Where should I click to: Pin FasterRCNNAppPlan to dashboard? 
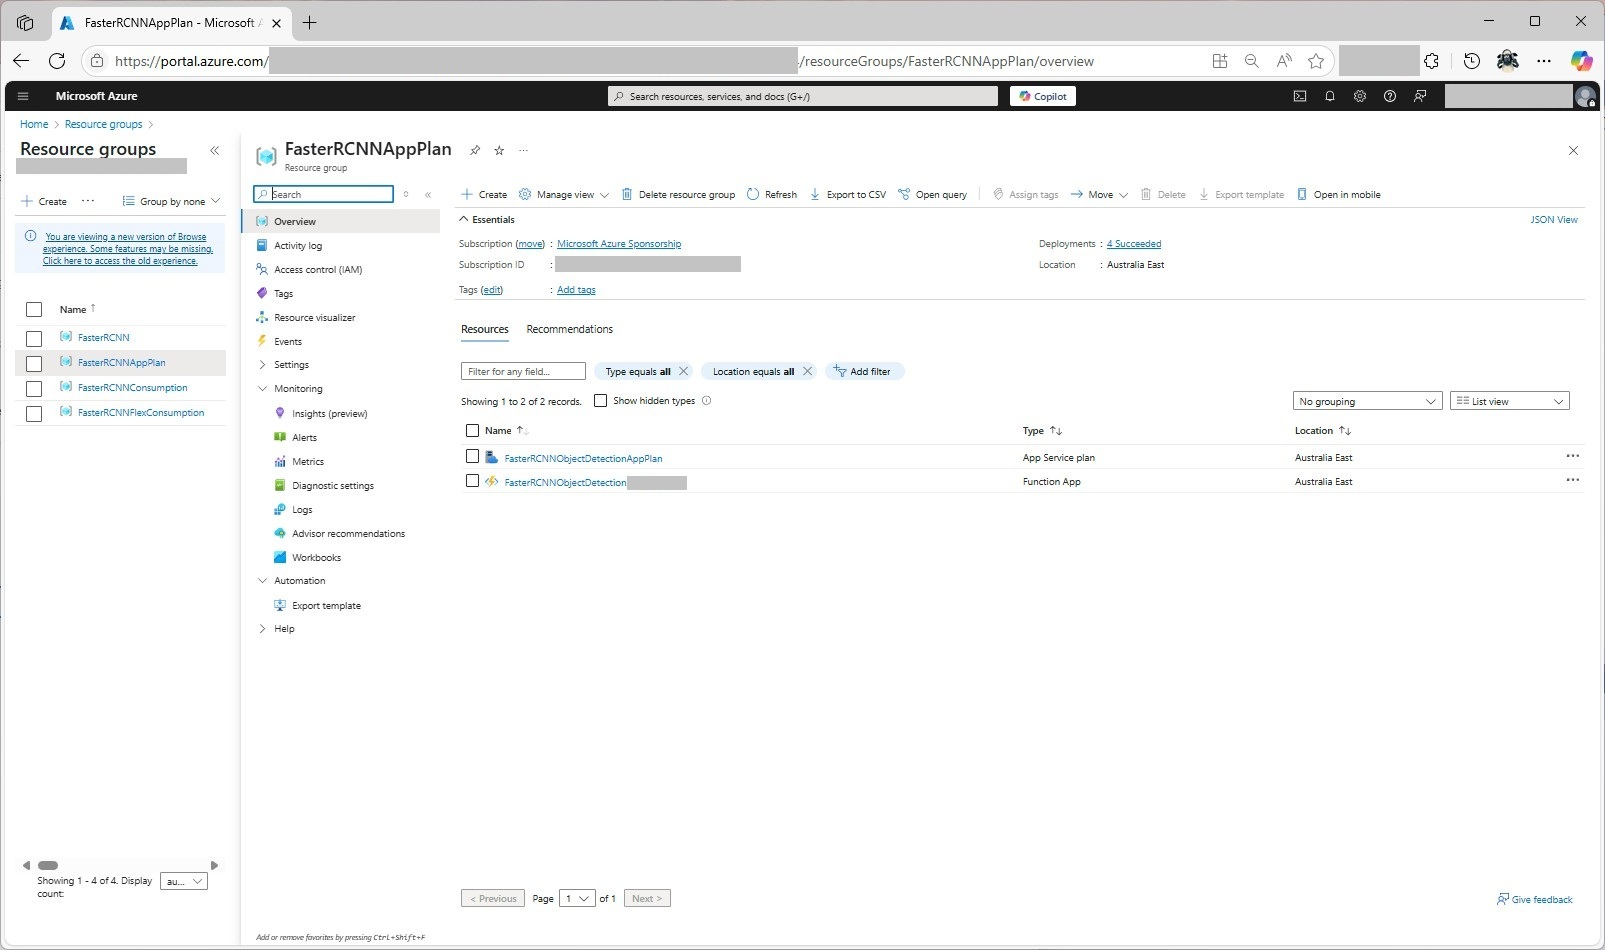coord(475,150)
